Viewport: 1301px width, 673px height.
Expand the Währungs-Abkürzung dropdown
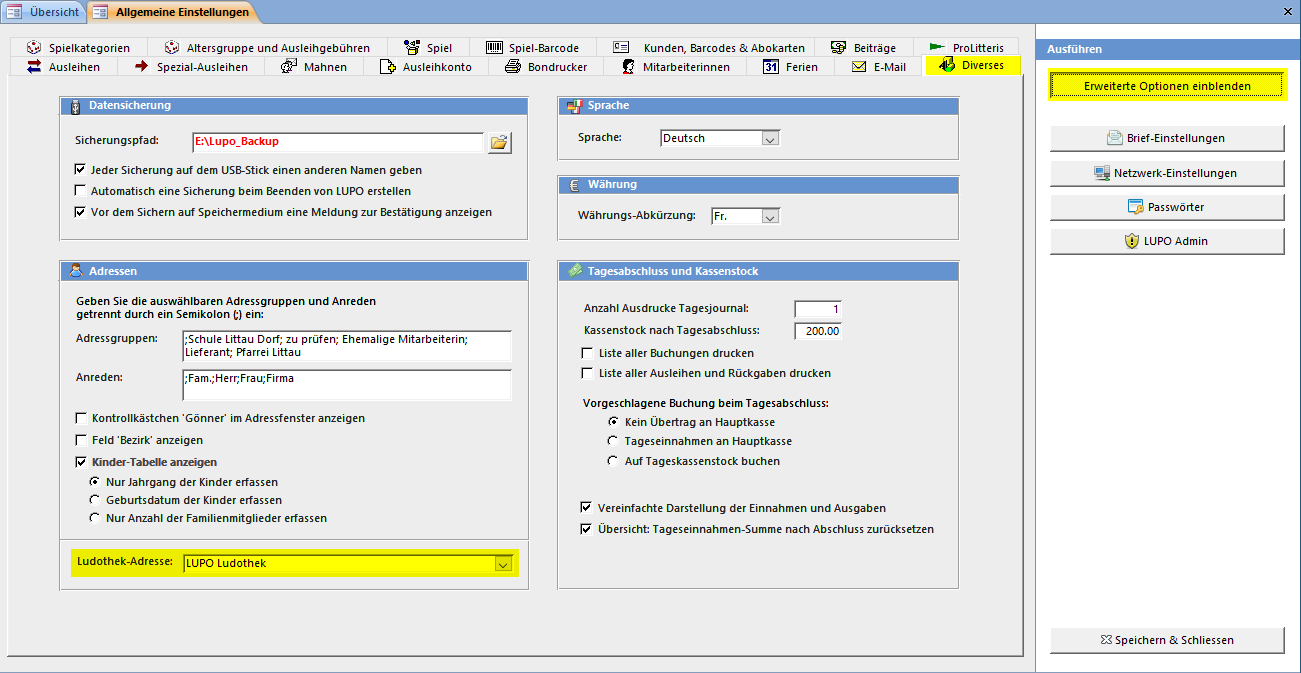coord(770,216)
